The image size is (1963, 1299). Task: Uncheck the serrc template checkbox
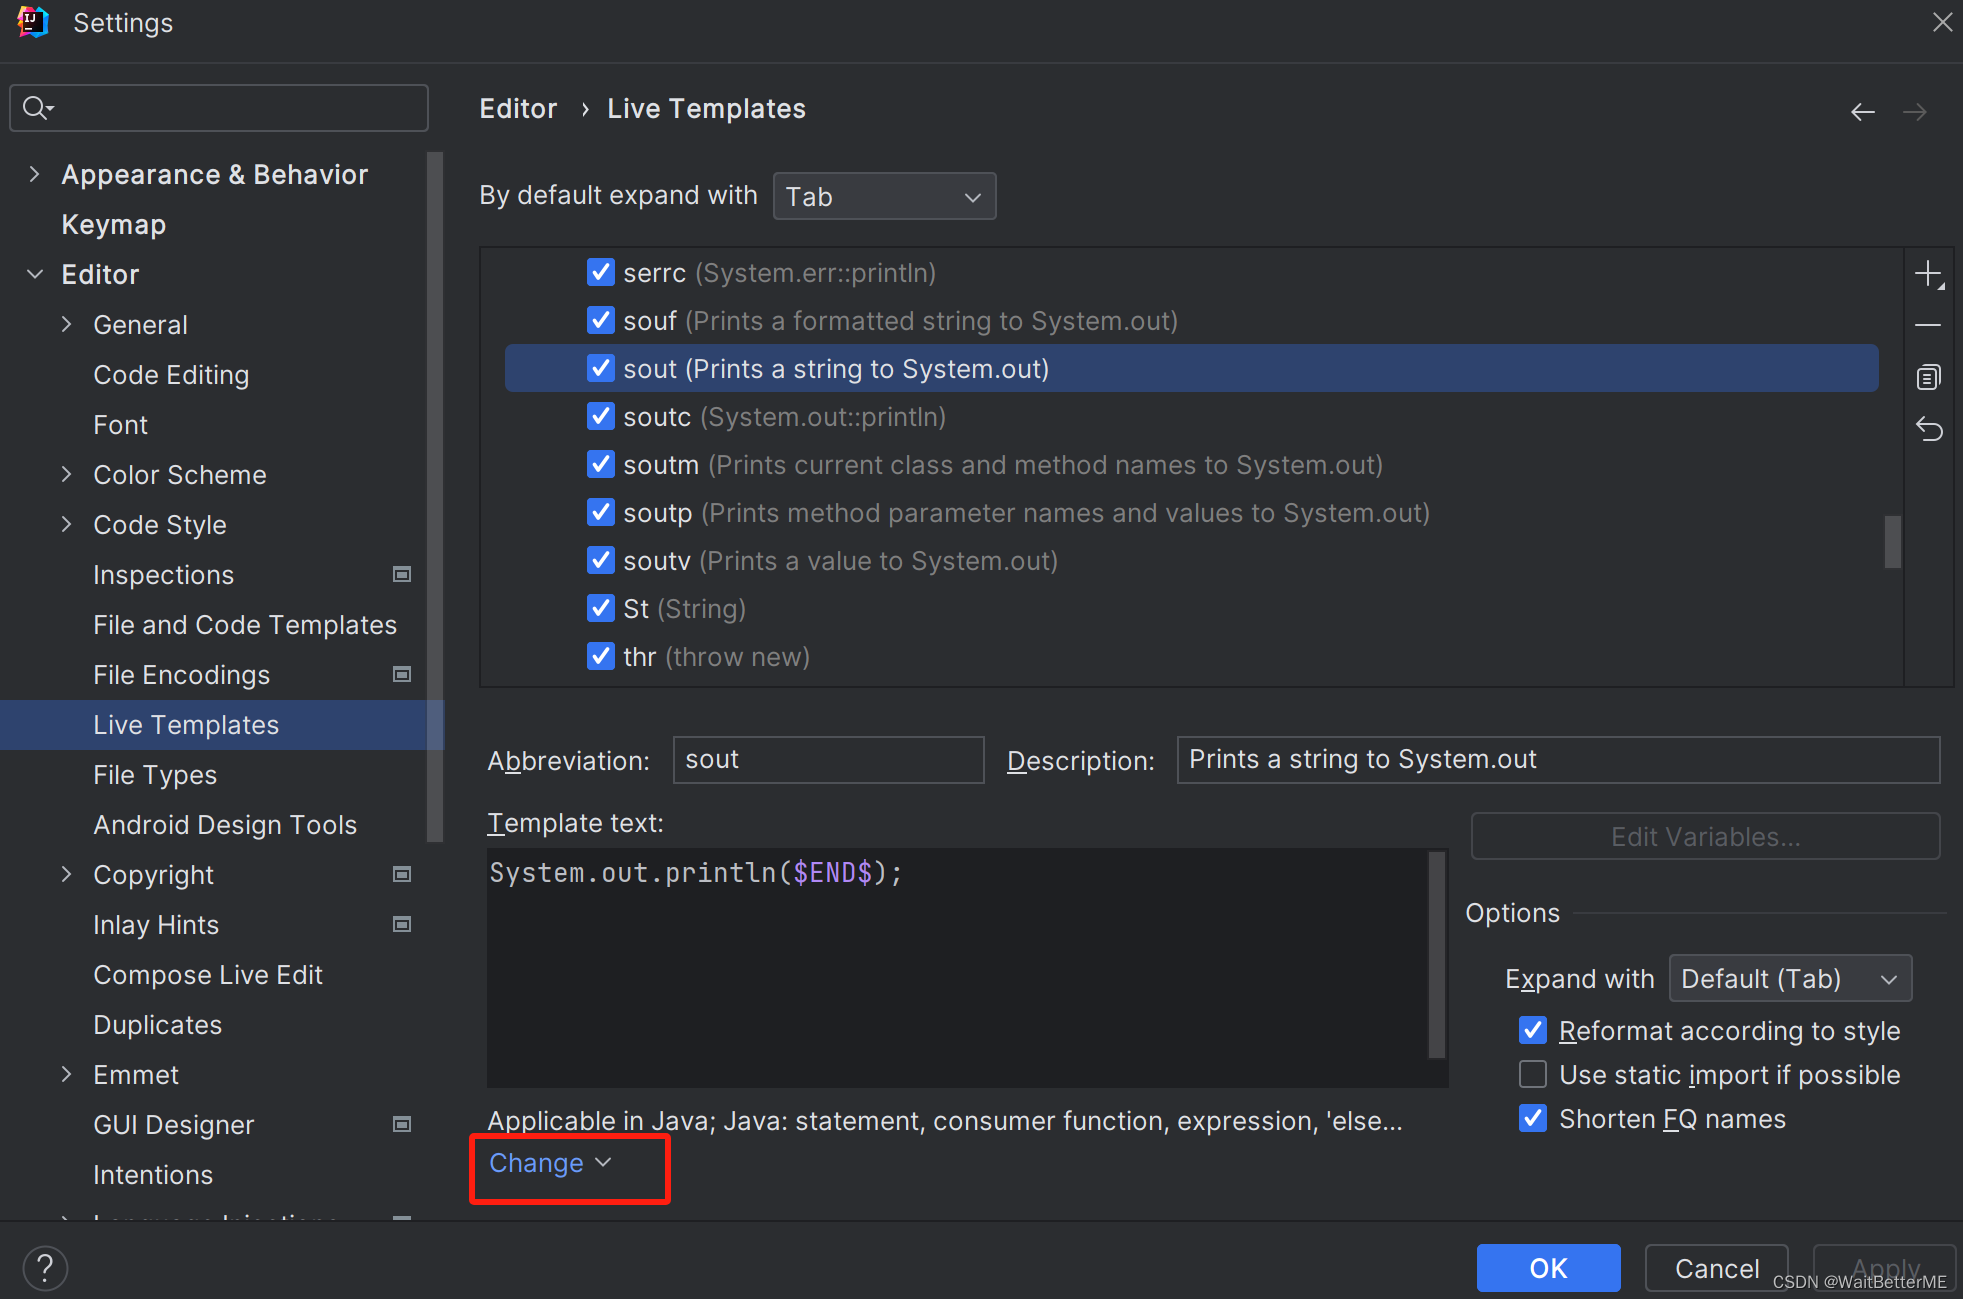coord(601,272)
